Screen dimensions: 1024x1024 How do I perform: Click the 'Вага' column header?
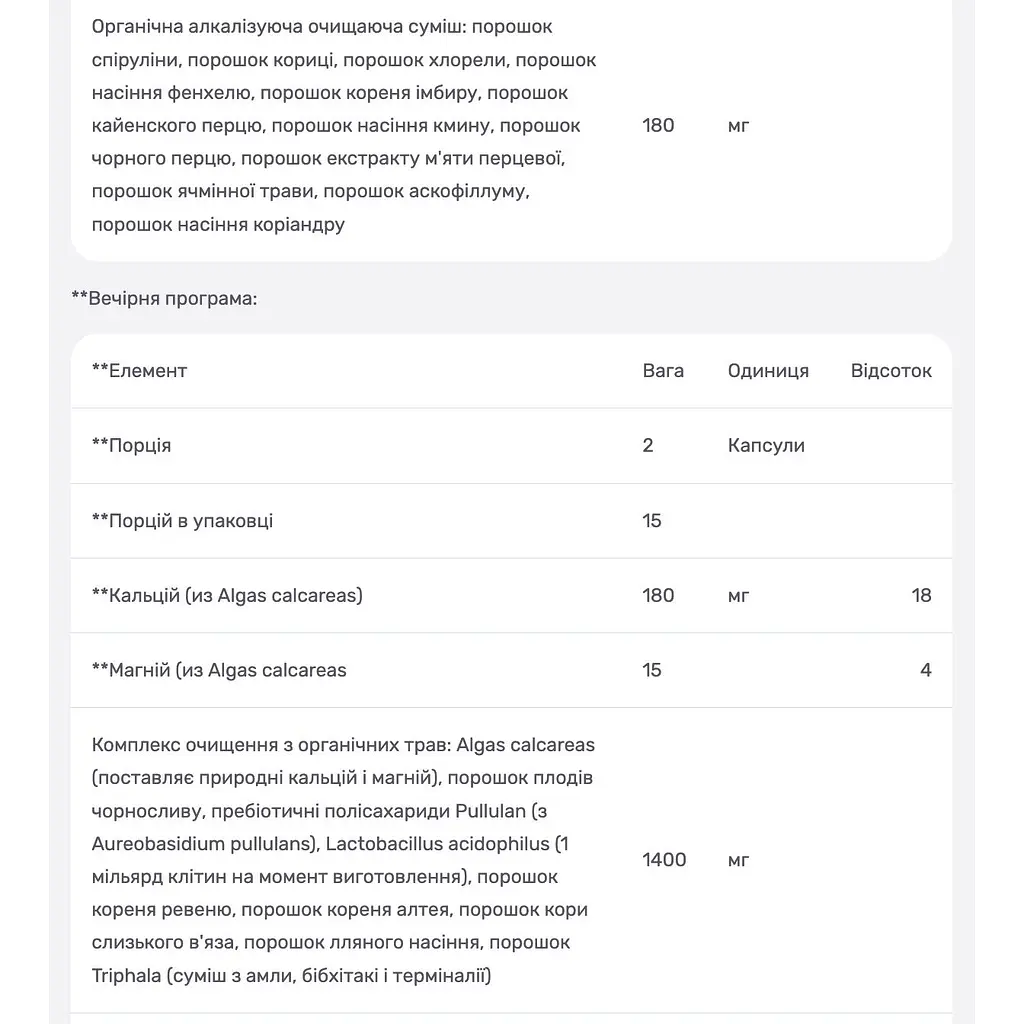click(x=663, y=371)
